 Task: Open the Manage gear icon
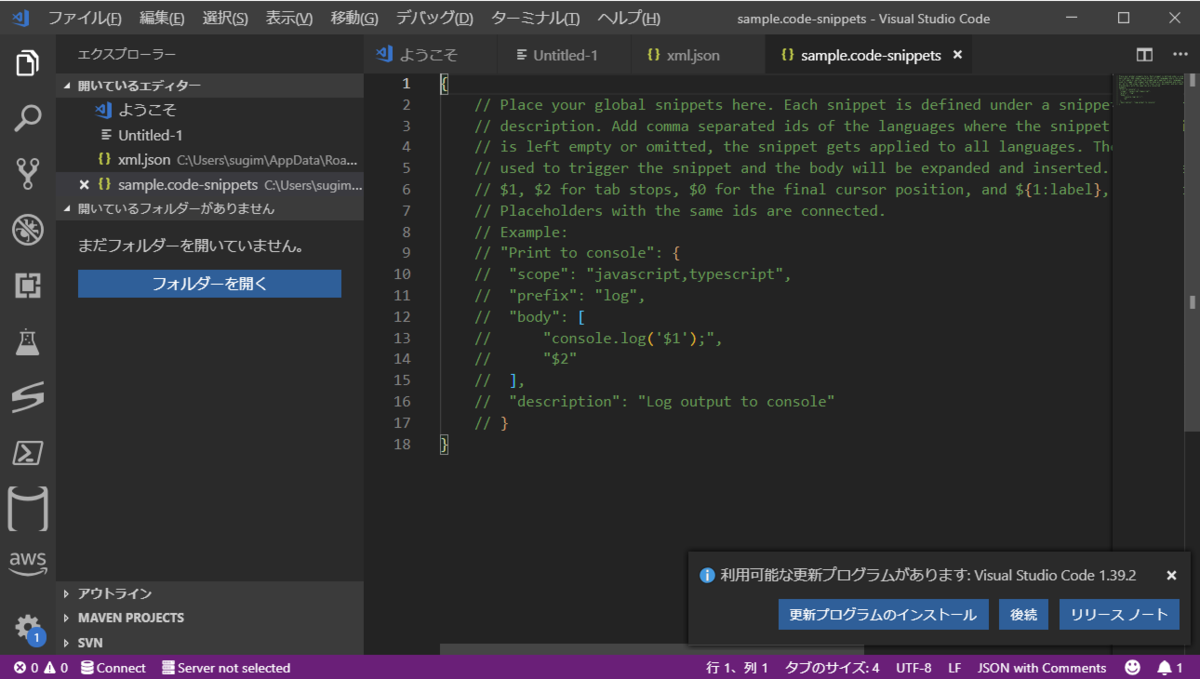click(27, 629)
